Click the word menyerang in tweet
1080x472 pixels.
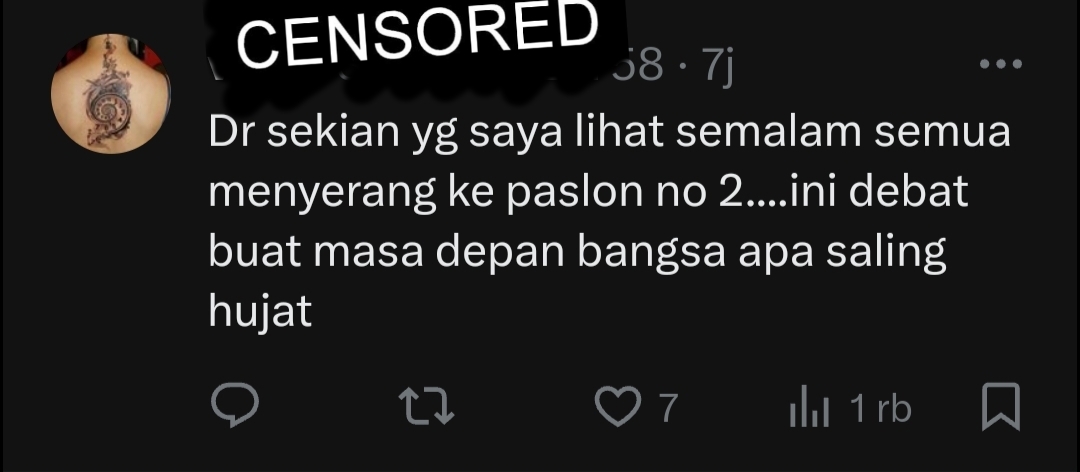(322, 194)
